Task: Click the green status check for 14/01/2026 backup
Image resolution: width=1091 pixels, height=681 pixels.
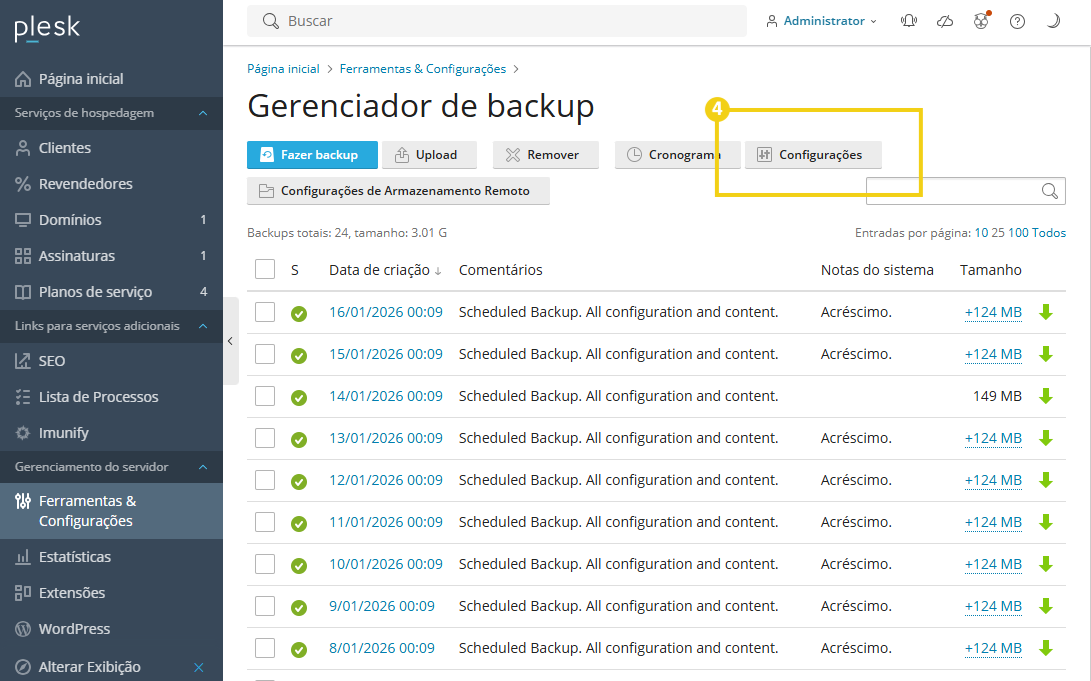Action: [299, 396]
